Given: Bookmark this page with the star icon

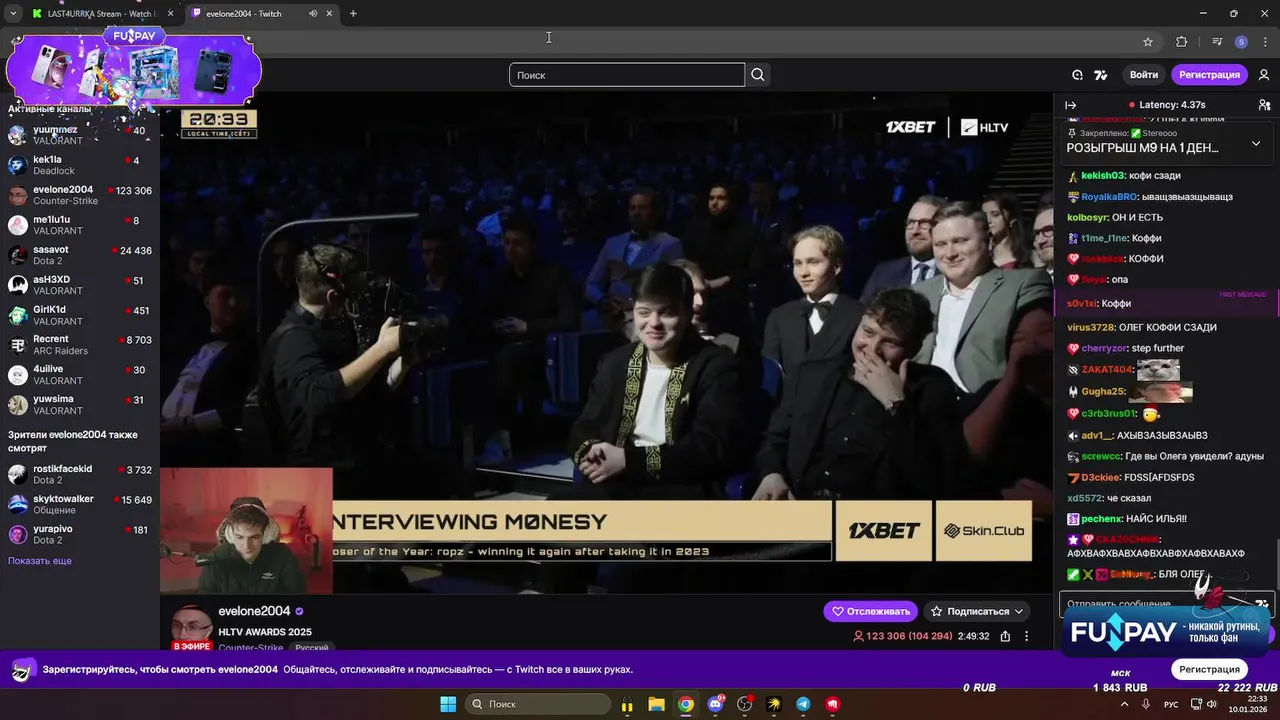Looking at the screenshot, I should pyautogui.click(x=1148, y=42).
